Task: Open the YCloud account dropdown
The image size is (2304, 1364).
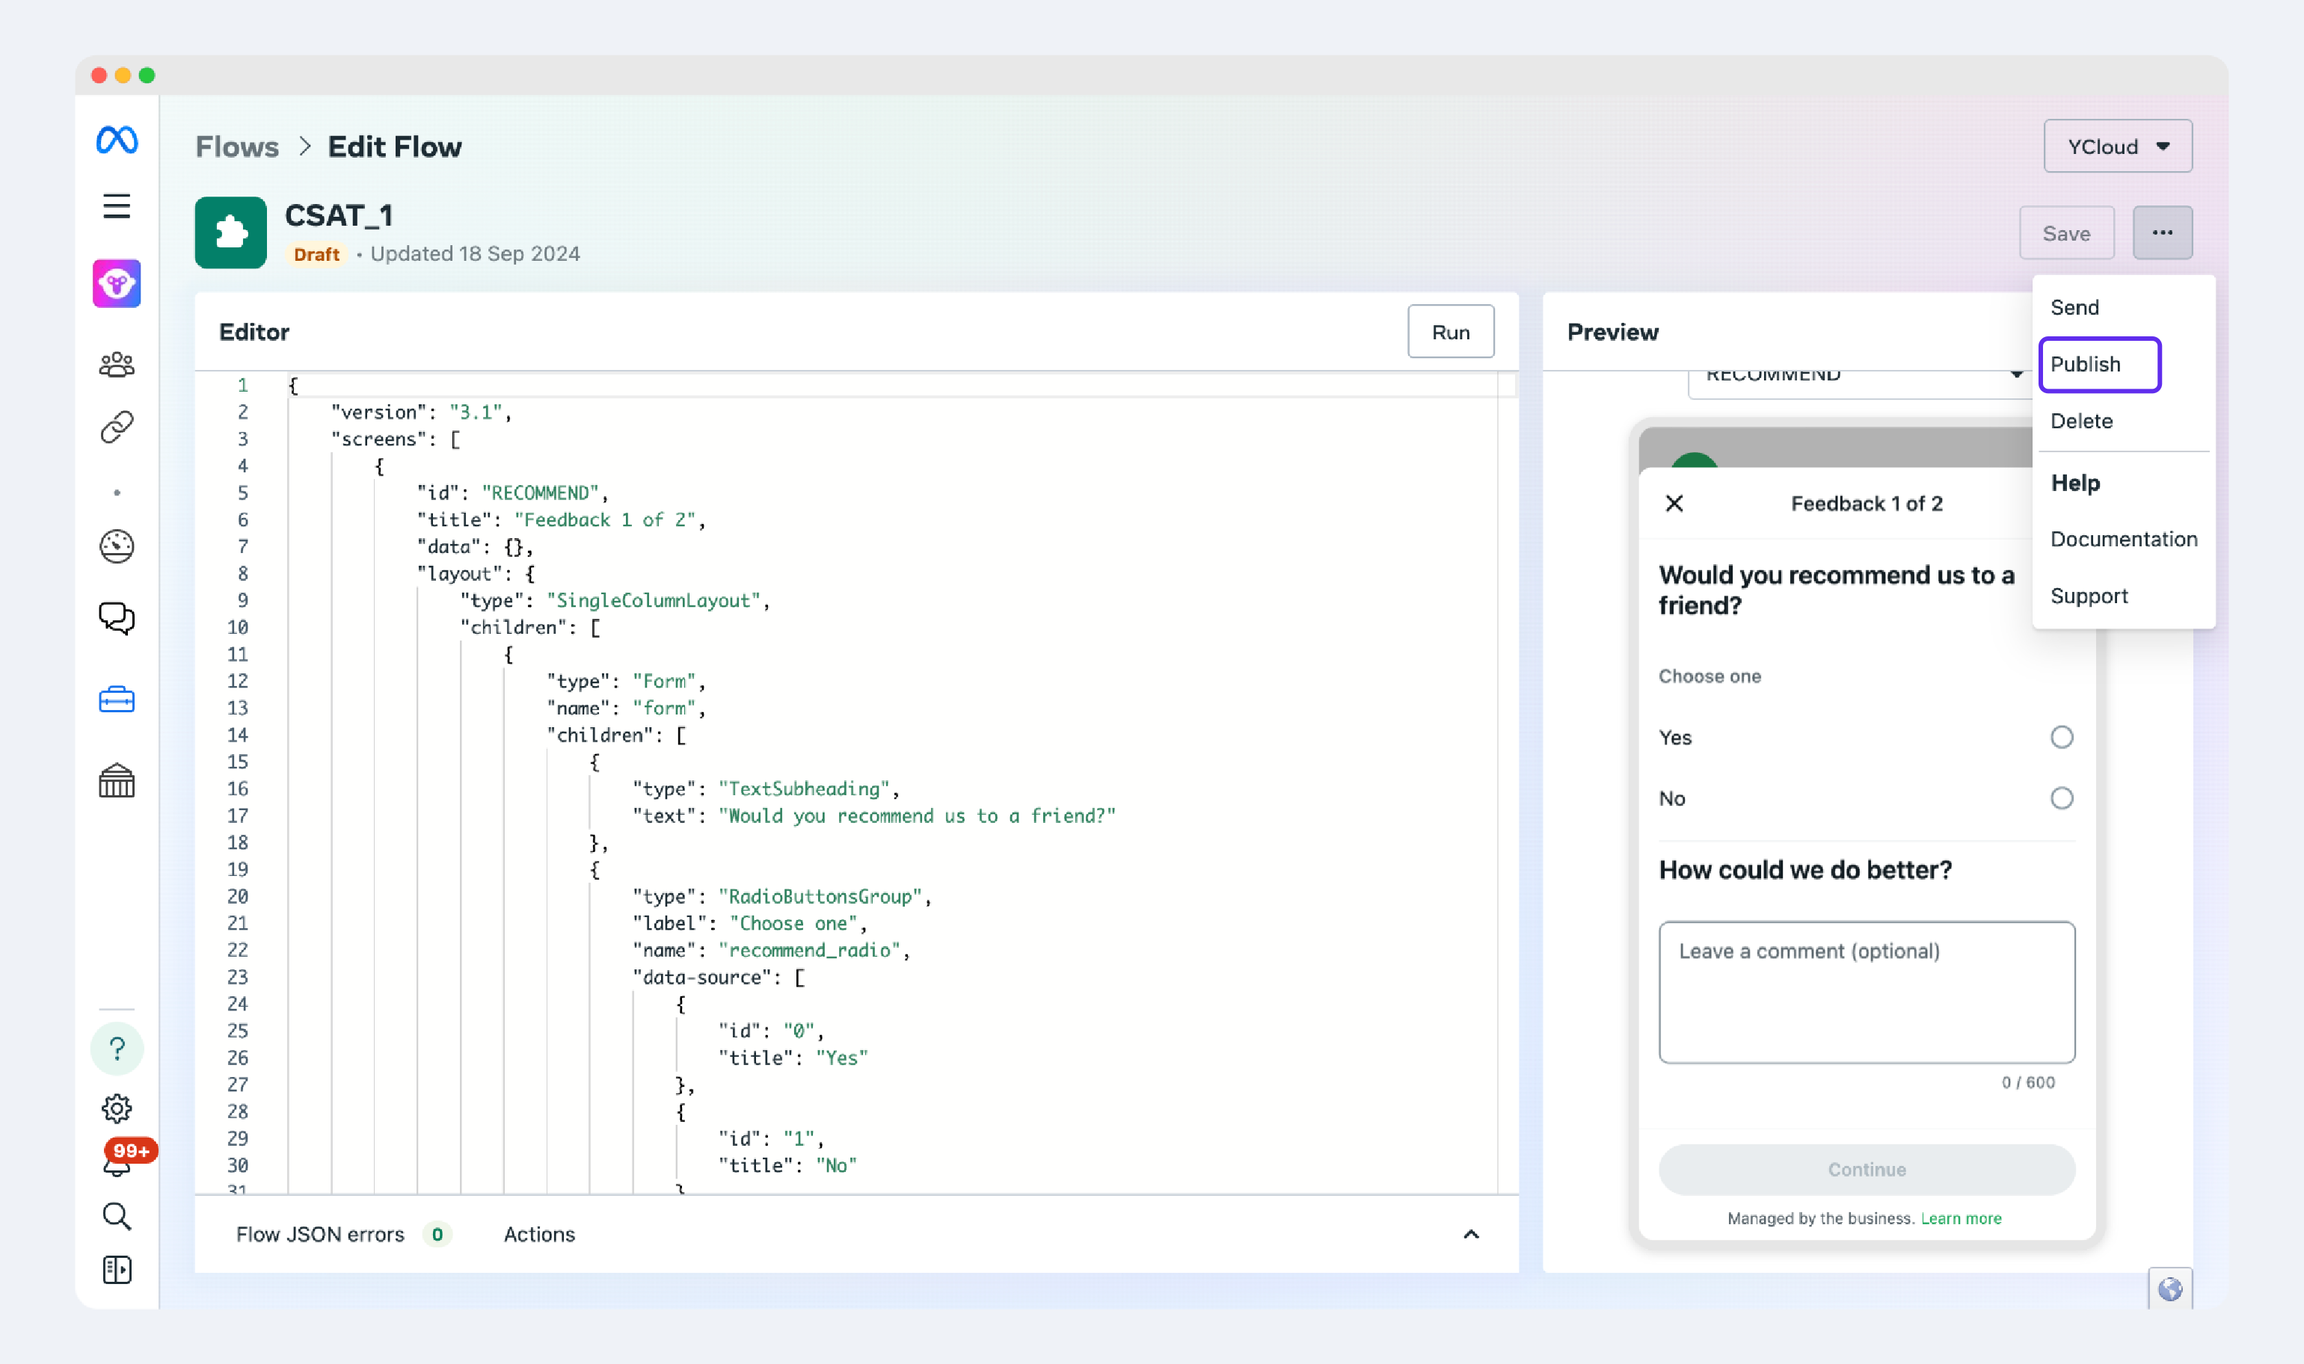Action: 2117,146
